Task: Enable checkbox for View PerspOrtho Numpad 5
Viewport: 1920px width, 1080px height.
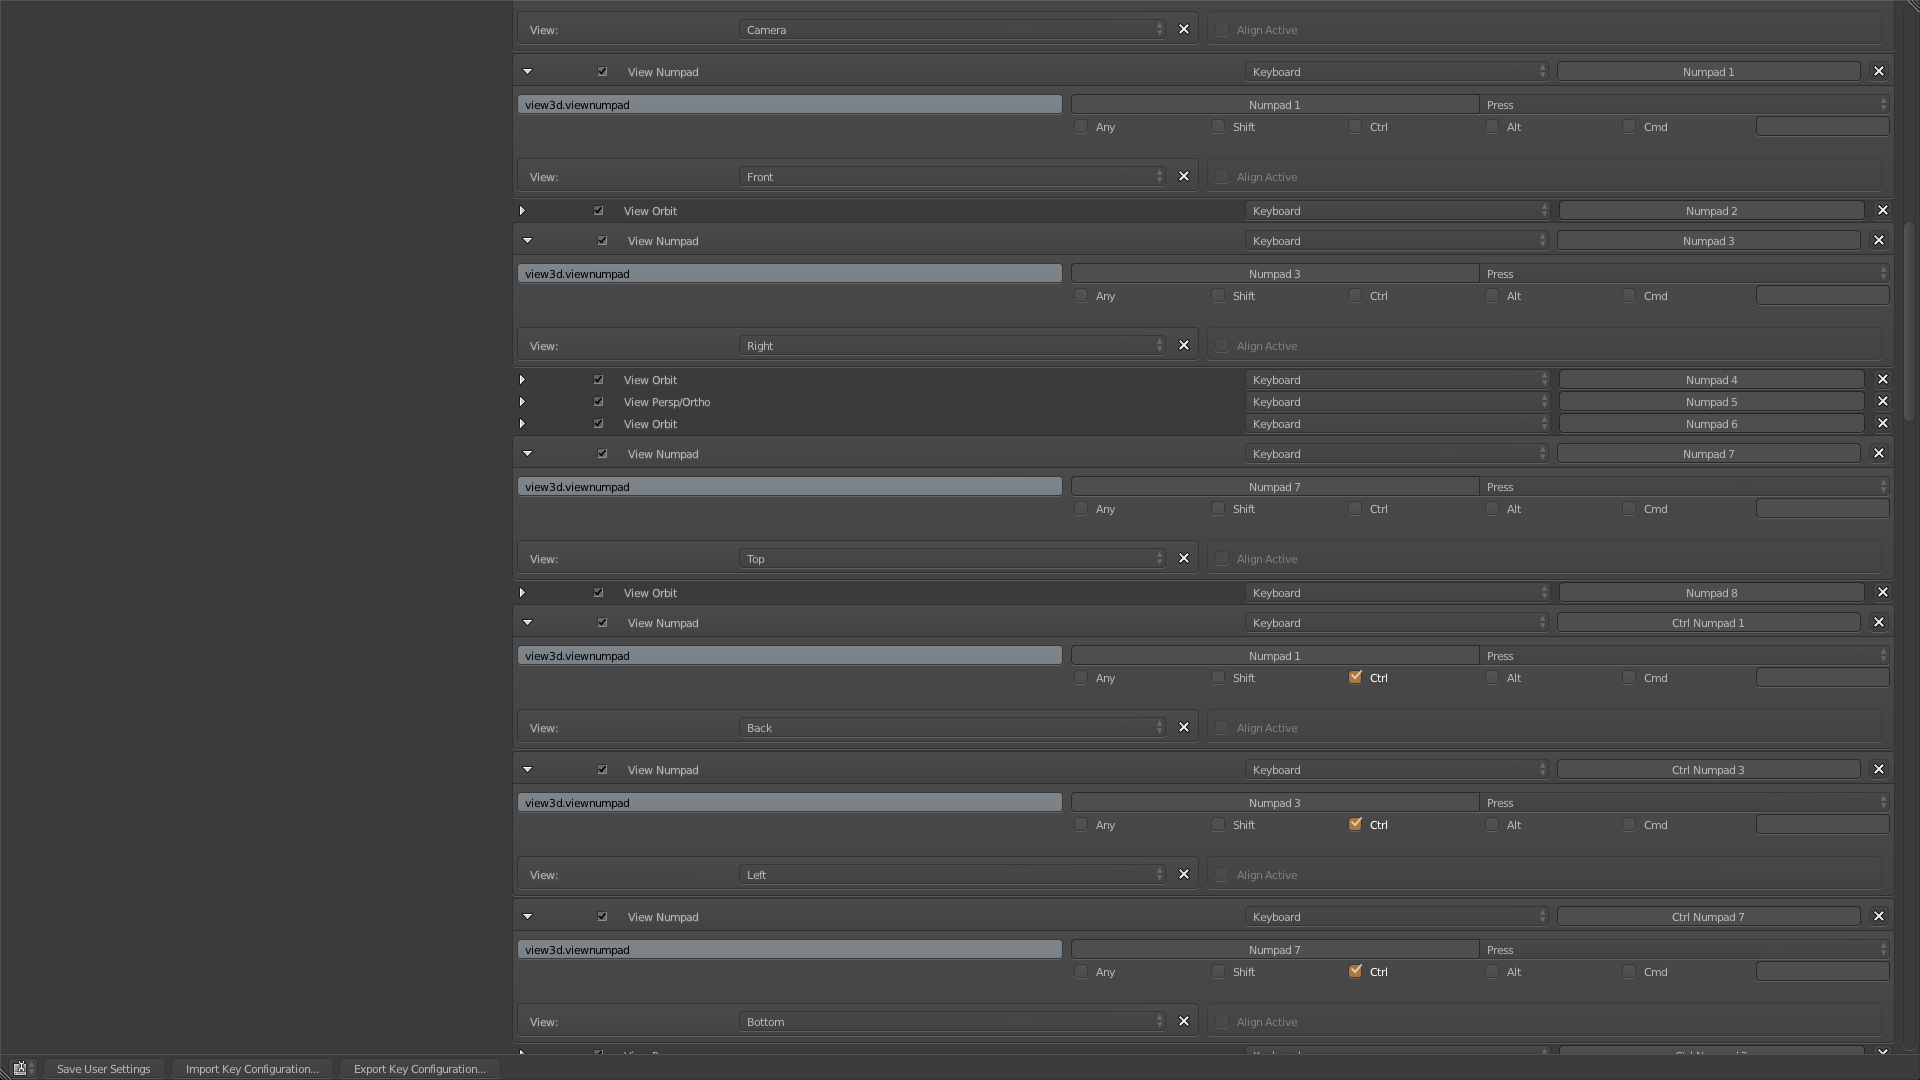Action: pos(600,402)
